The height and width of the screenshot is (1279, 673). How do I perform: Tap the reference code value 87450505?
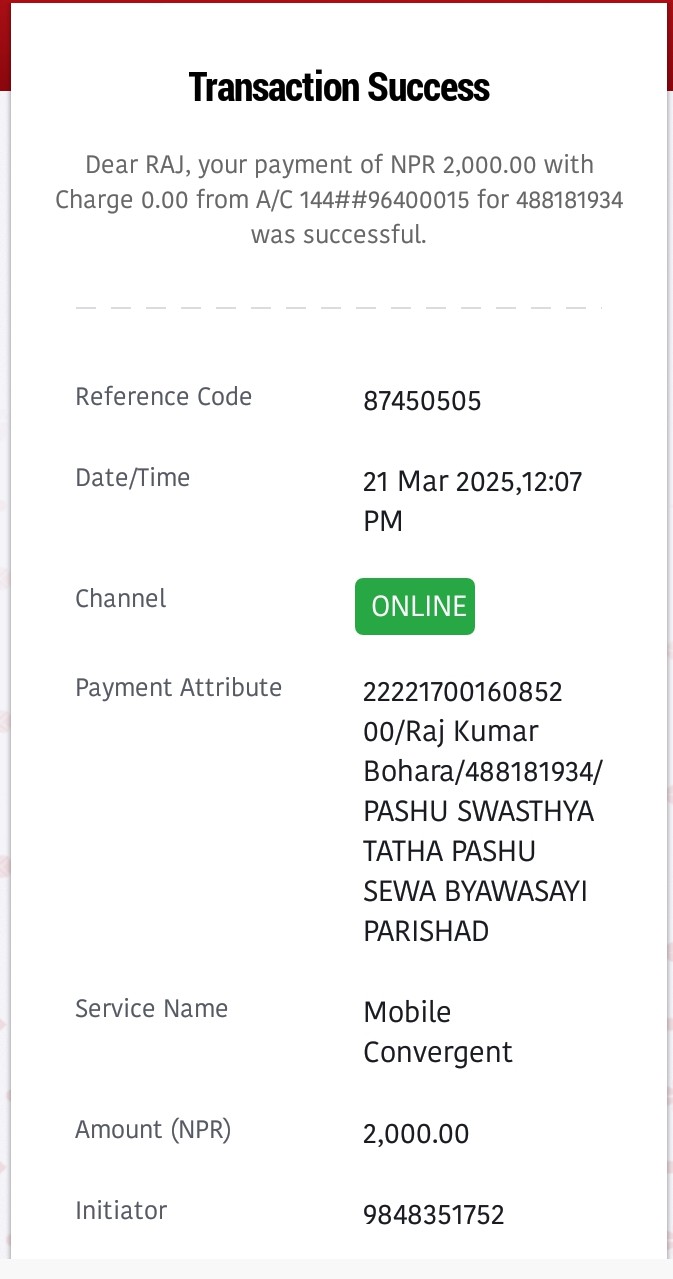click(x=422, y=402)
